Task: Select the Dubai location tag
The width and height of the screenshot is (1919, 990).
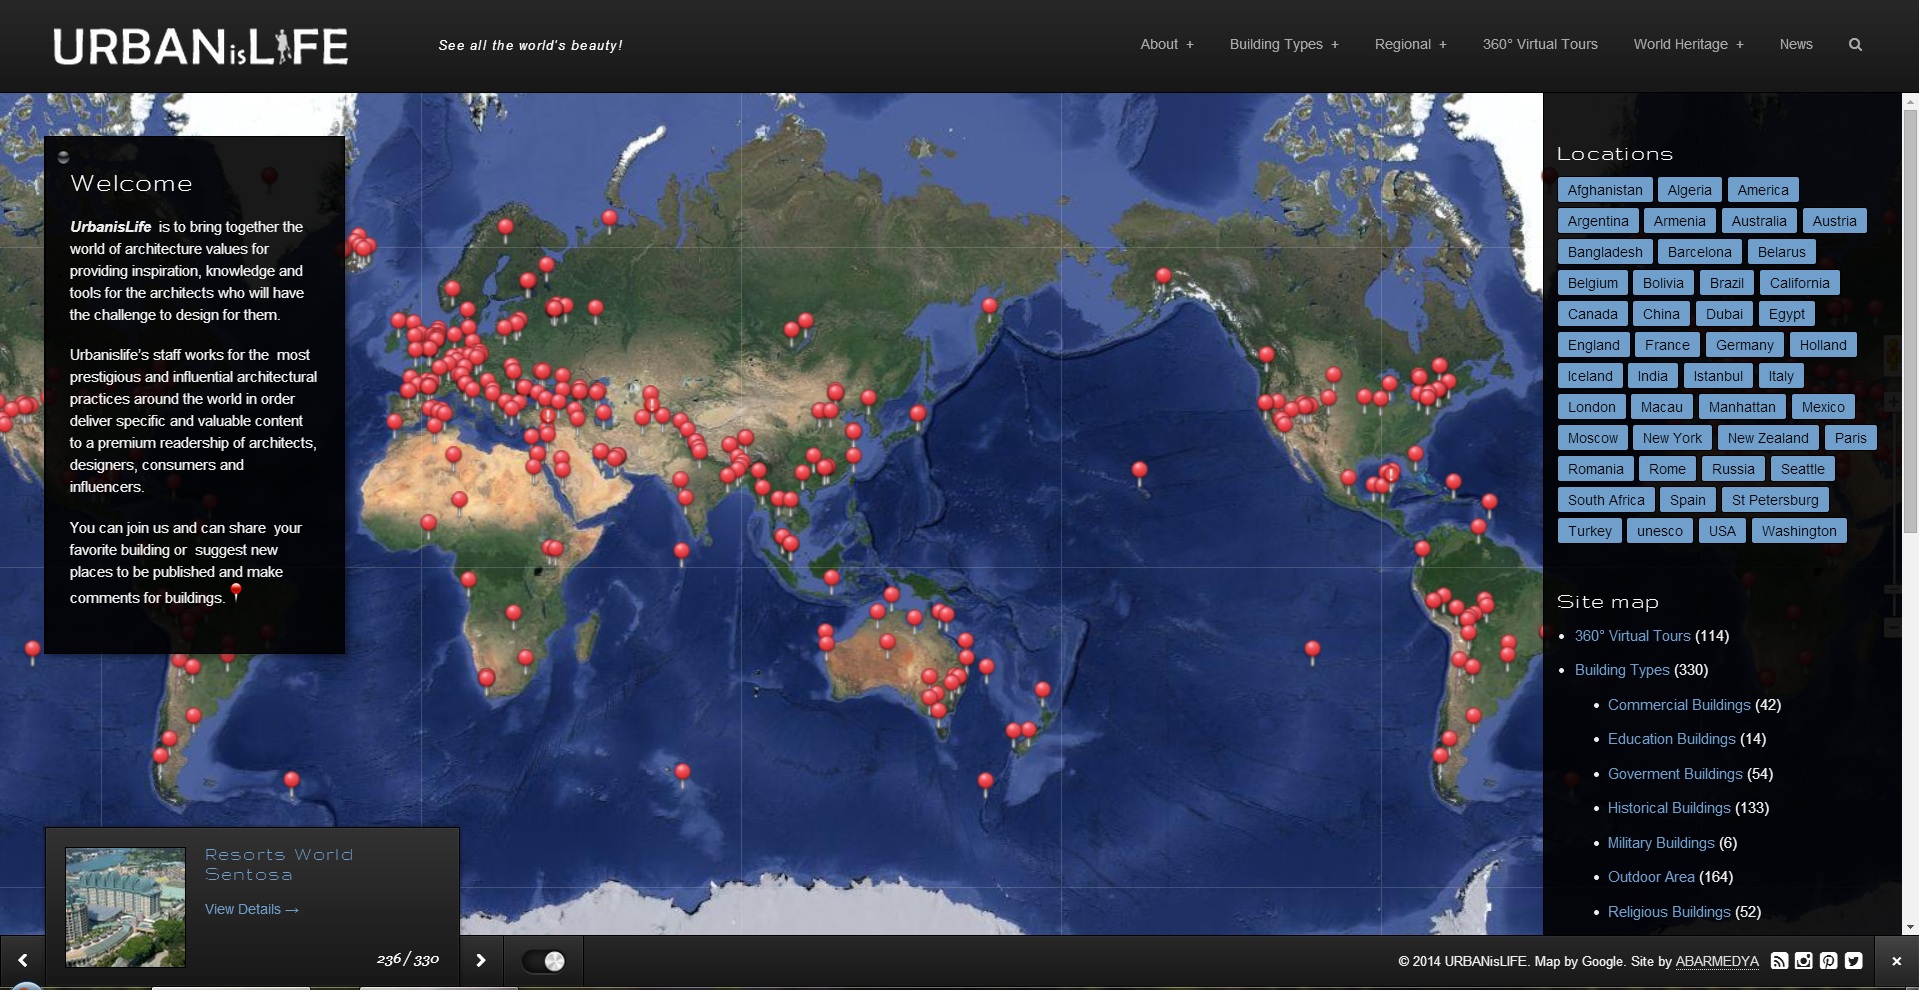Action: [1724, 314]
